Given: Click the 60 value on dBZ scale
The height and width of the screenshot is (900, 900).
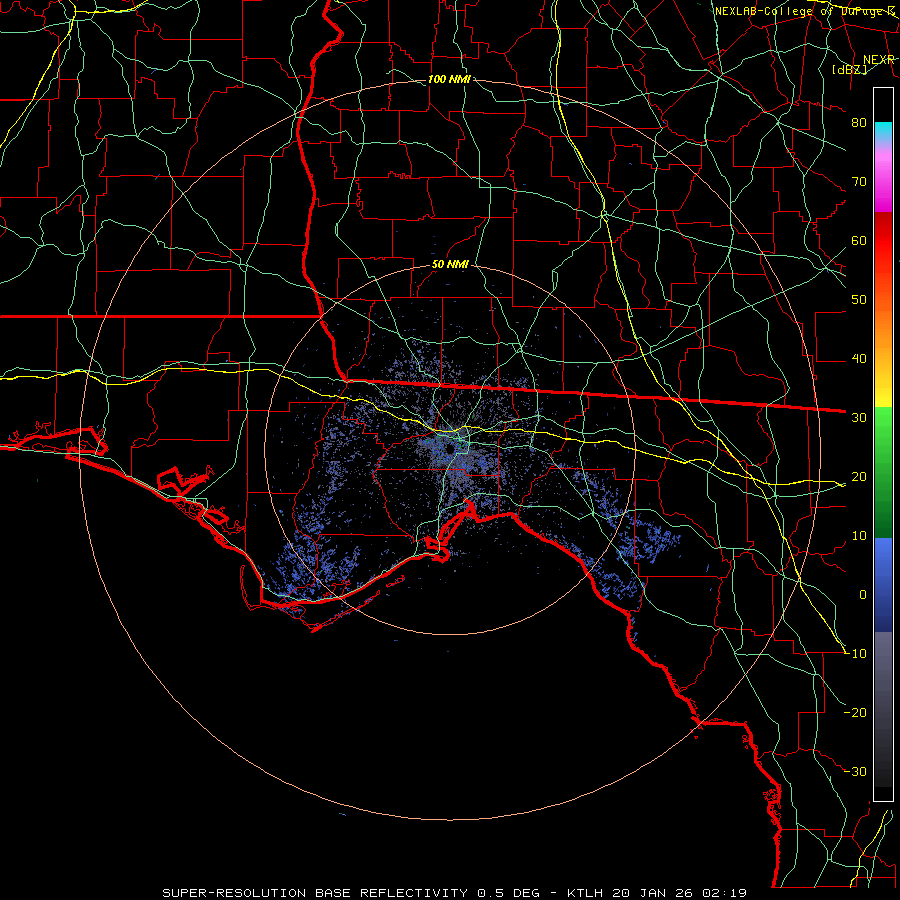Looking at the screenshot, I should pos(859,240).
